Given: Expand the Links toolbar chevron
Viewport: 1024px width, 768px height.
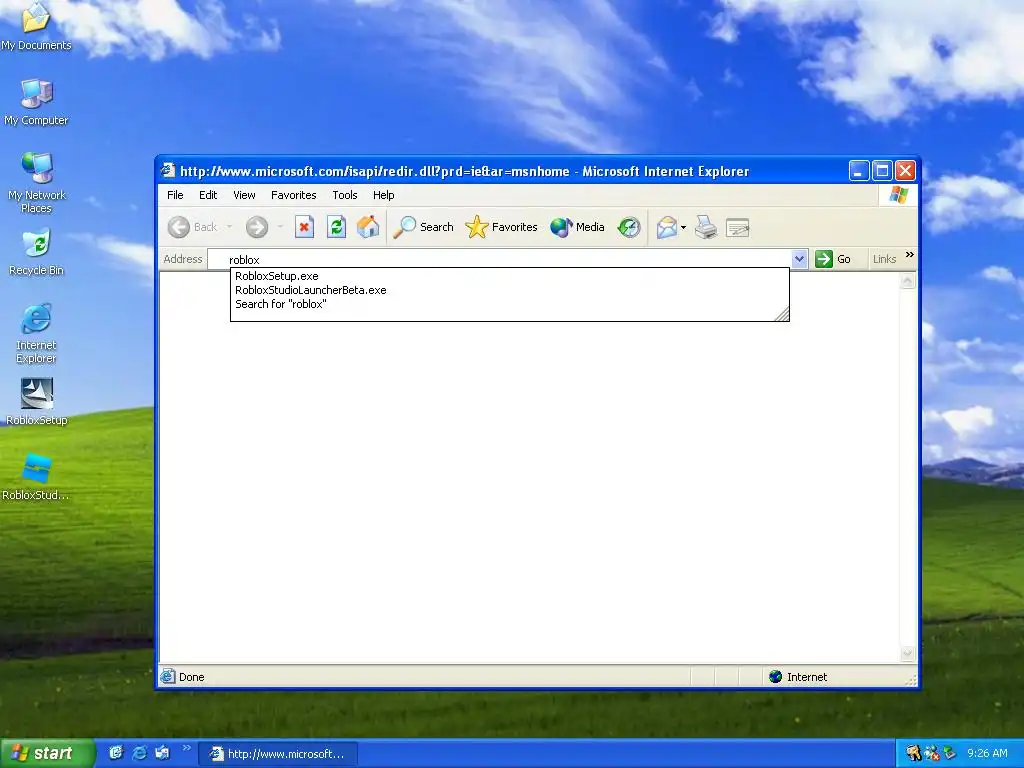Looking at the screenshot, I should (x=910, y=255).
